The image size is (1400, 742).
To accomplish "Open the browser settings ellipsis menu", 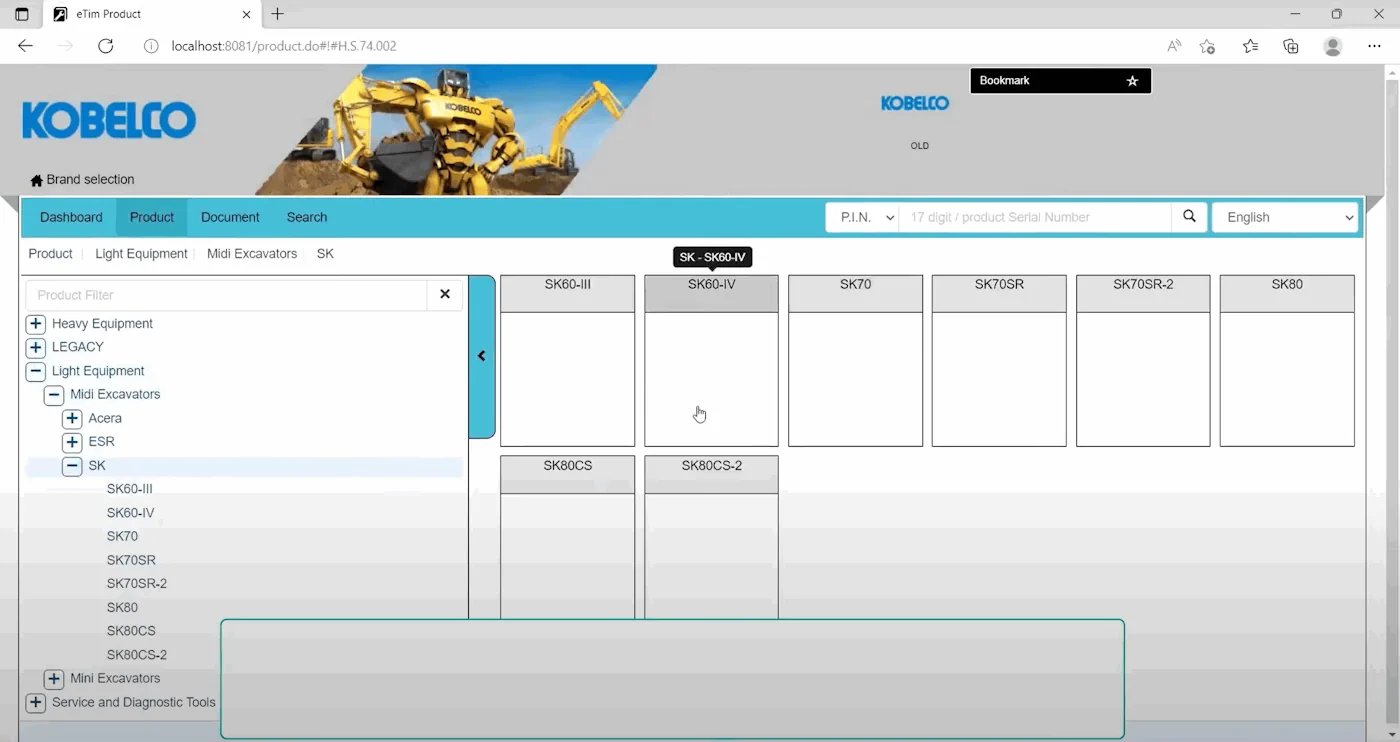I will point(1375,46).
